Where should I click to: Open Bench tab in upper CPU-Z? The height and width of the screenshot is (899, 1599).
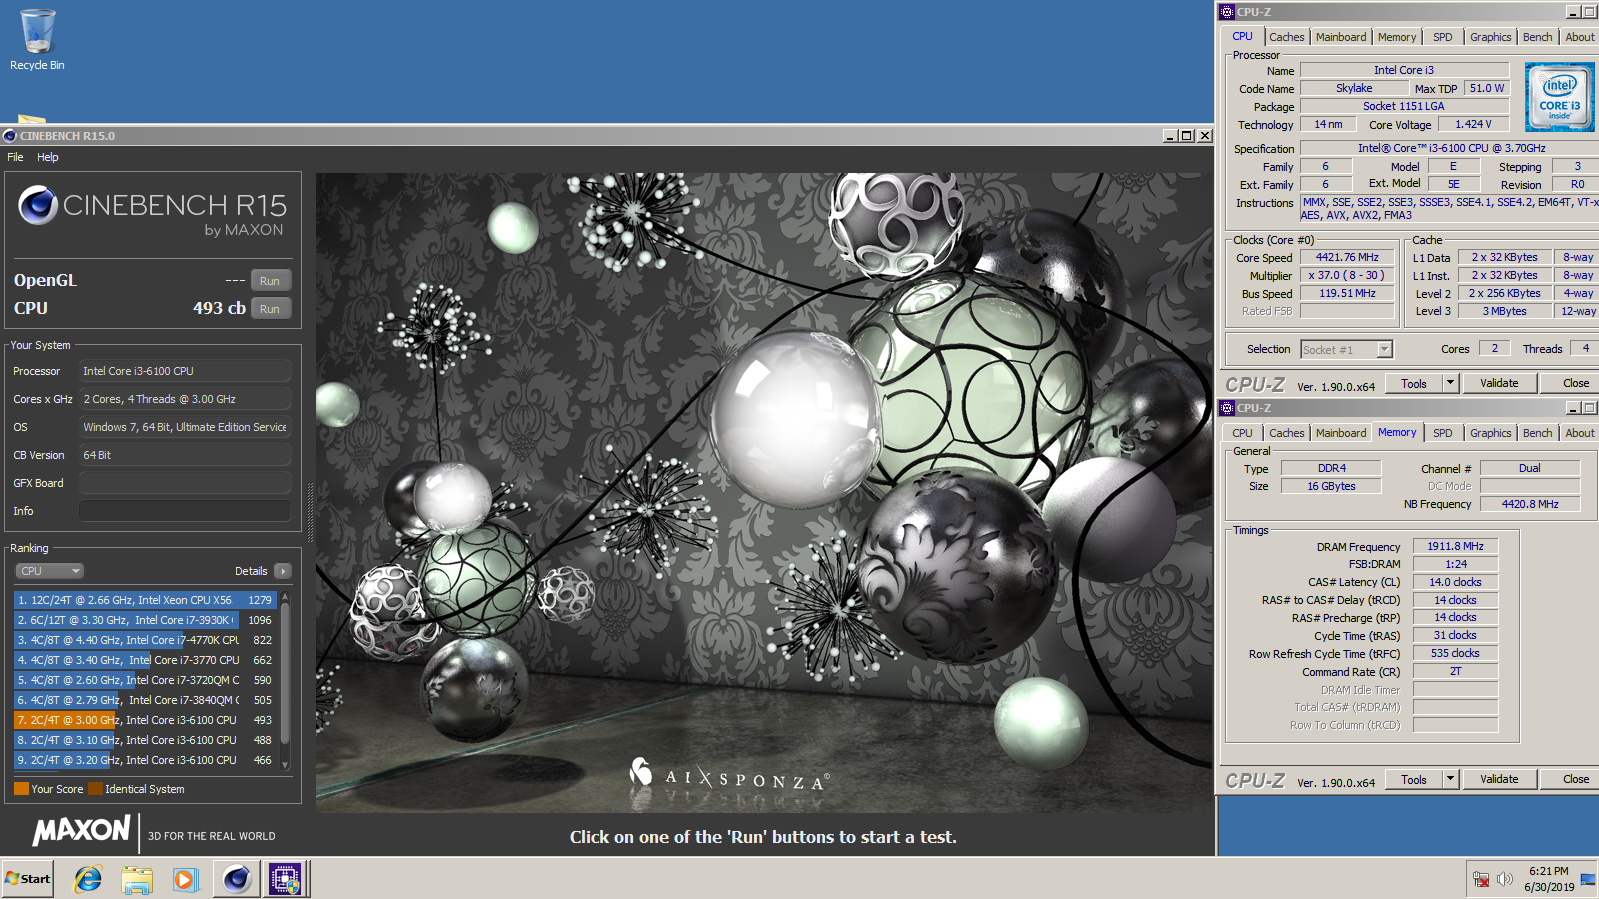coord(1538,37)
